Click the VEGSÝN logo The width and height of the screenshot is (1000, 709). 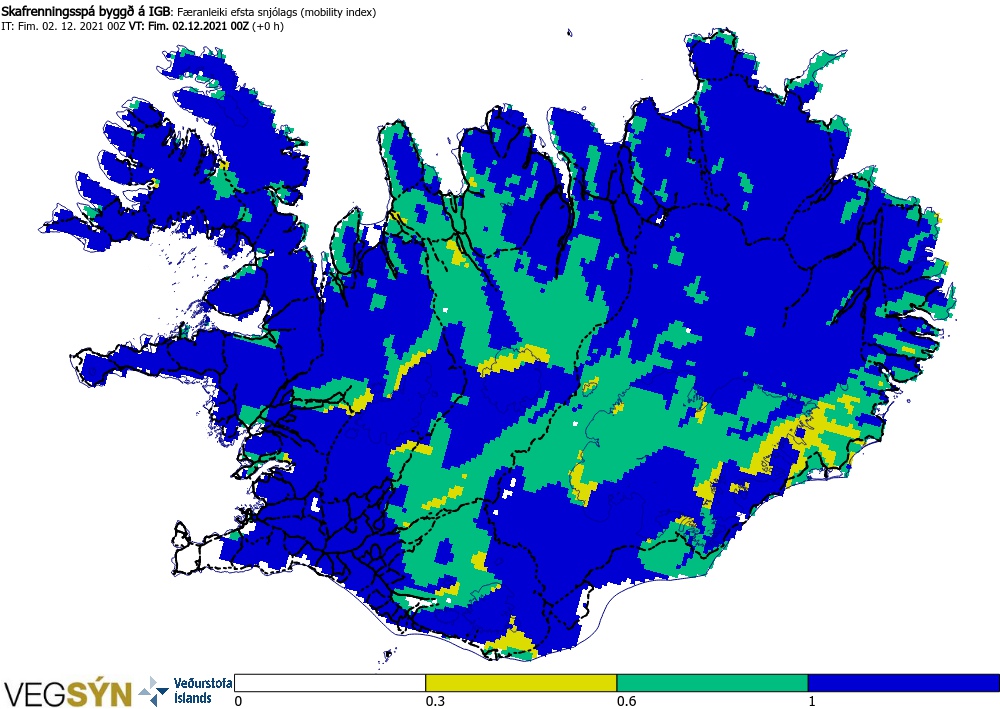67,693
